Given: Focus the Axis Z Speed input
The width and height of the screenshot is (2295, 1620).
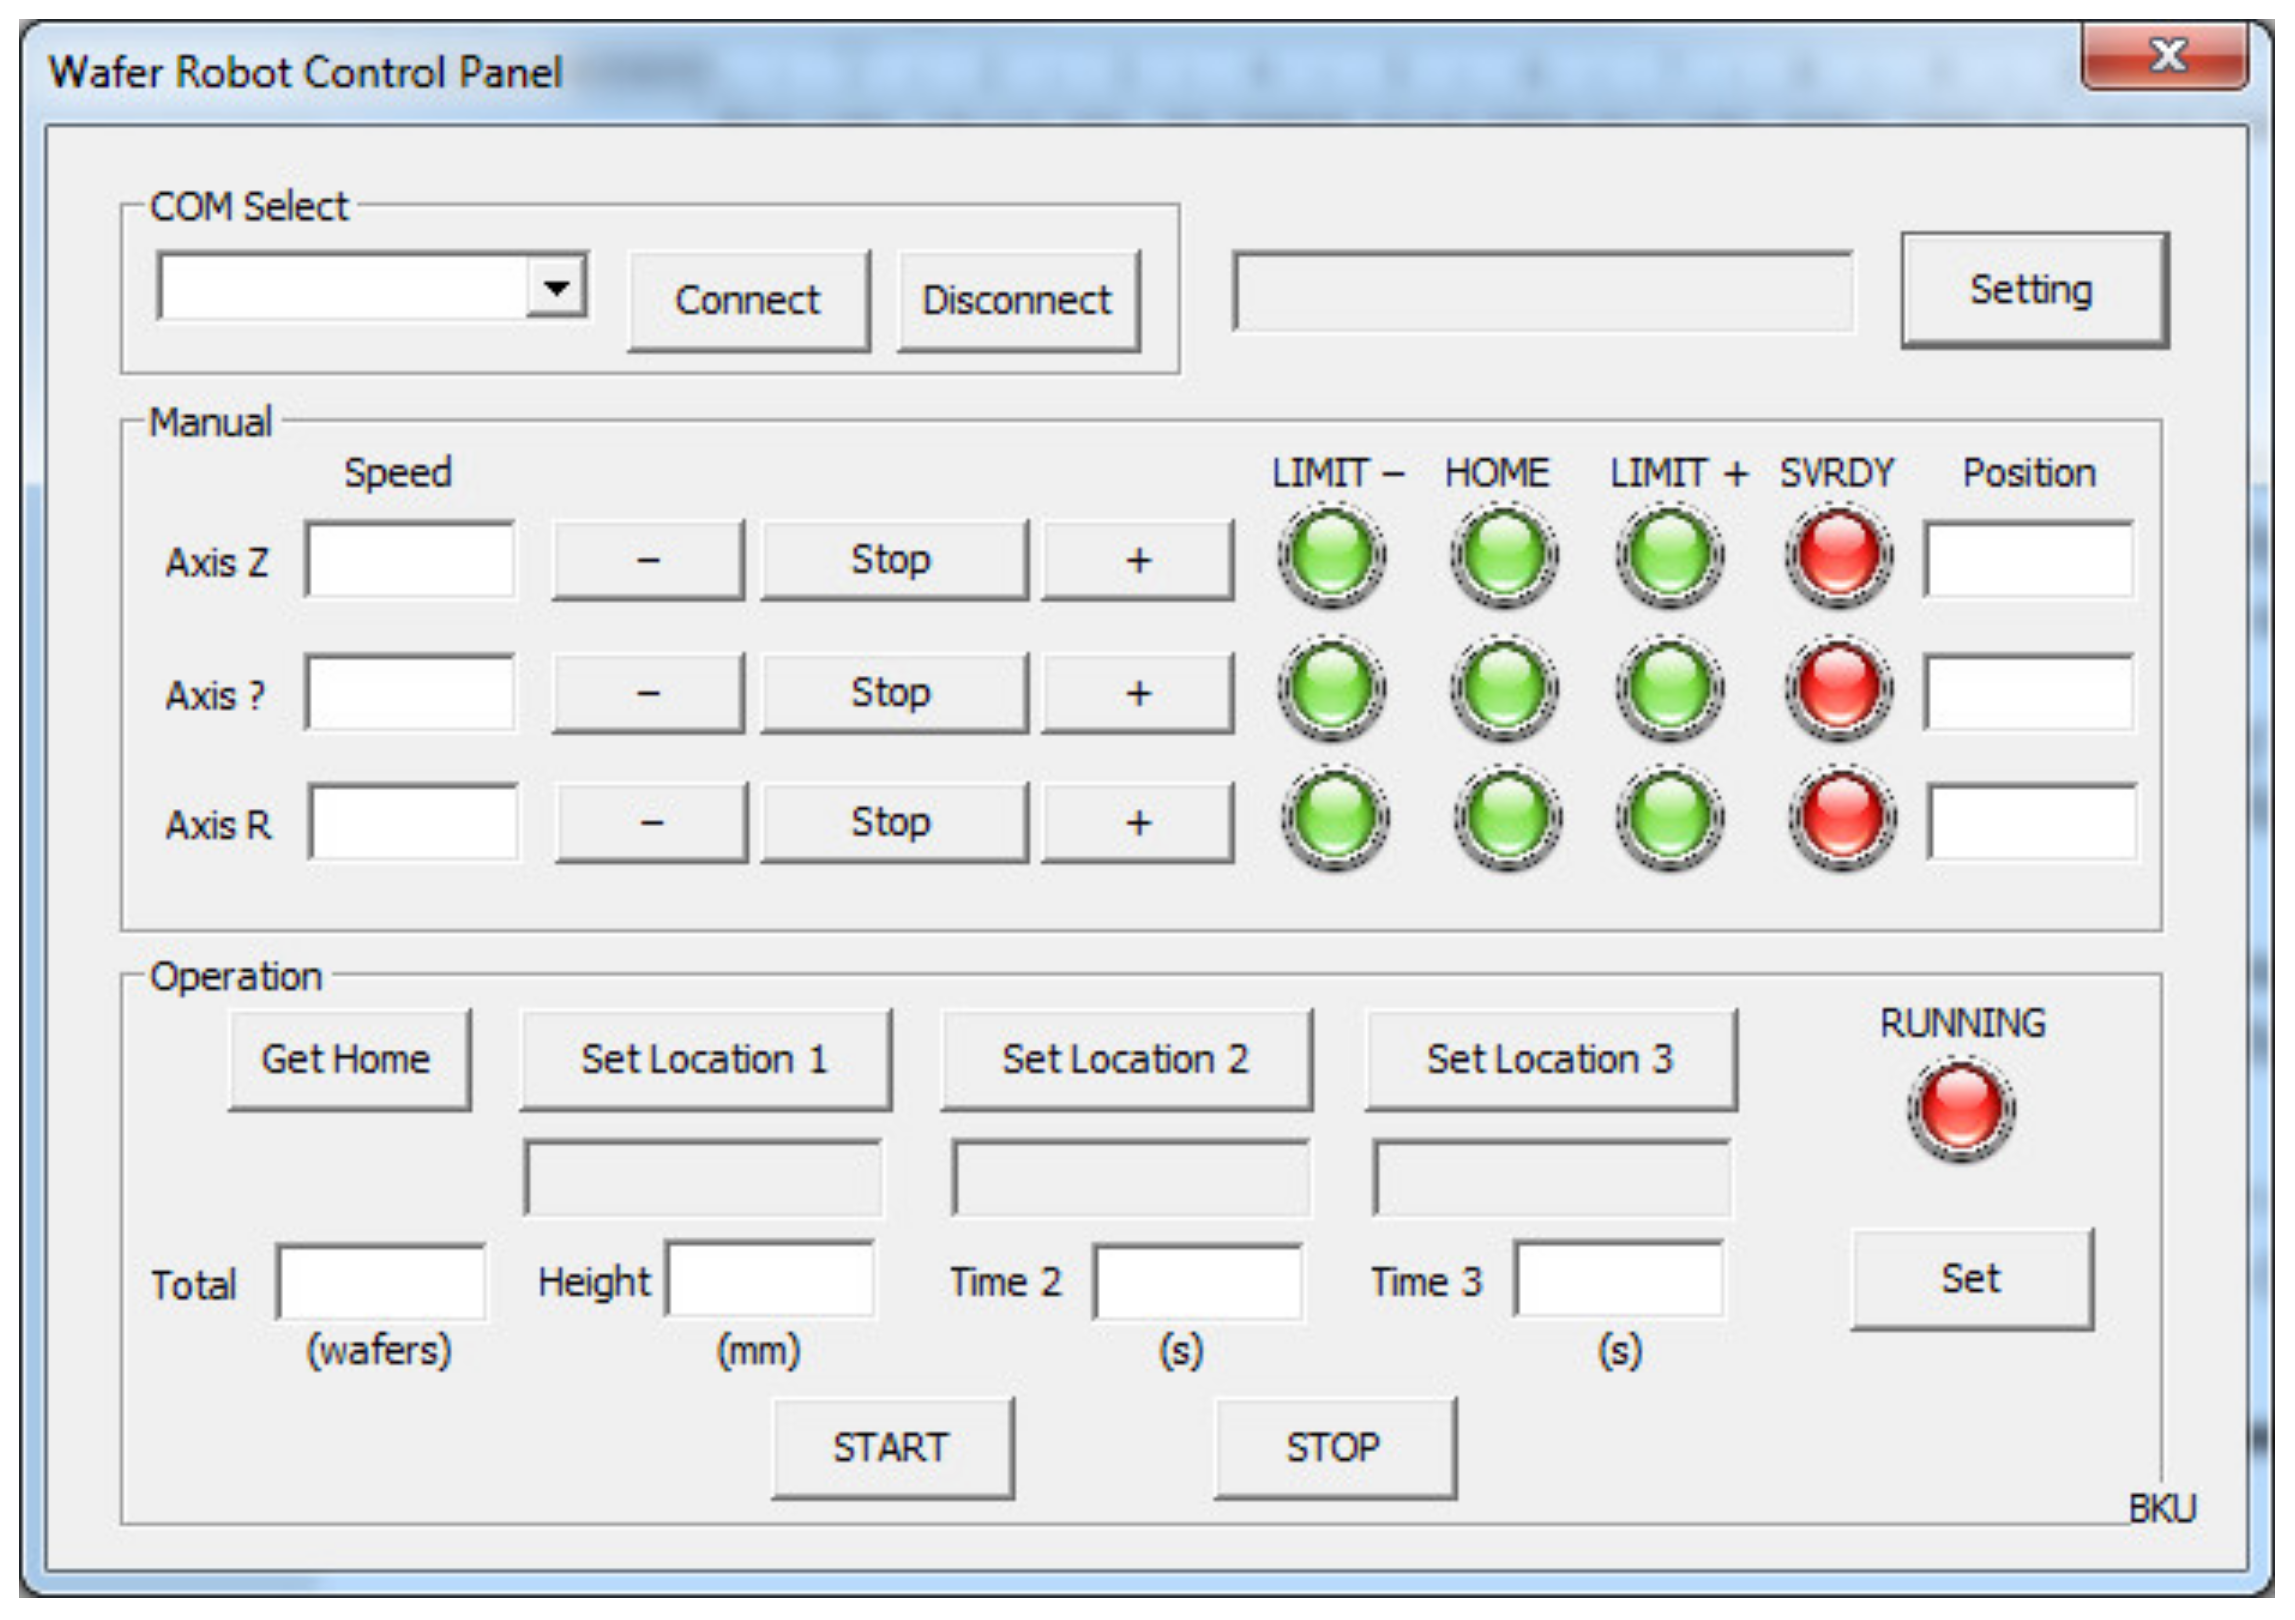Looking at the screenshot, I should pyautogui.click(x=410, y=559).
